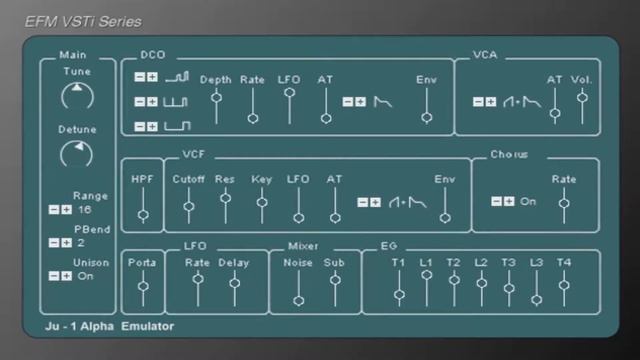Click minus button for DCO pulse waveform row

coord(140,102)
